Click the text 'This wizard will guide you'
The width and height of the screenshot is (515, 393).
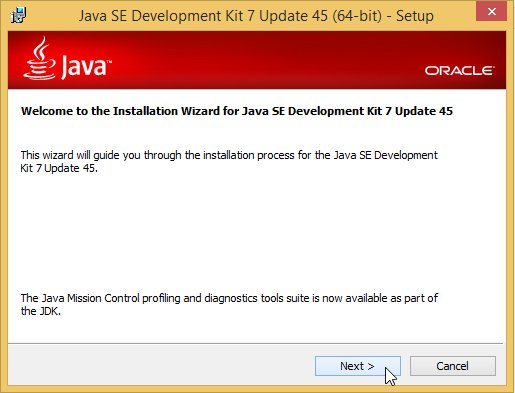pos(81,155)
